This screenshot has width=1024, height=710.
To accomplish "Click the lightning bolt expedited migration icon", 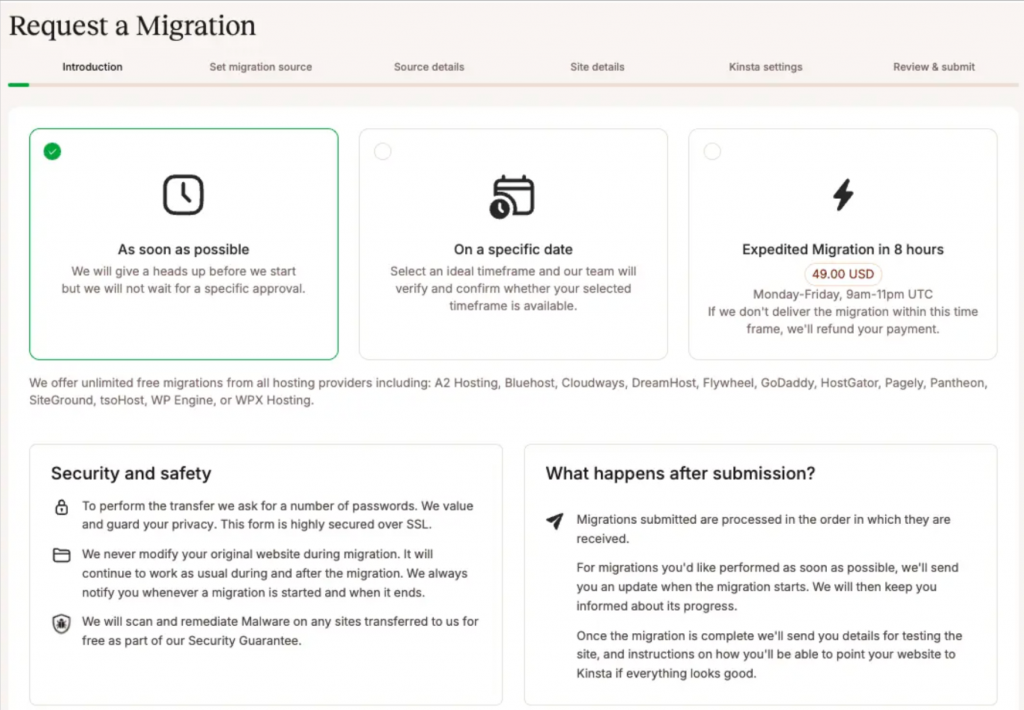I will pos(843,195).
